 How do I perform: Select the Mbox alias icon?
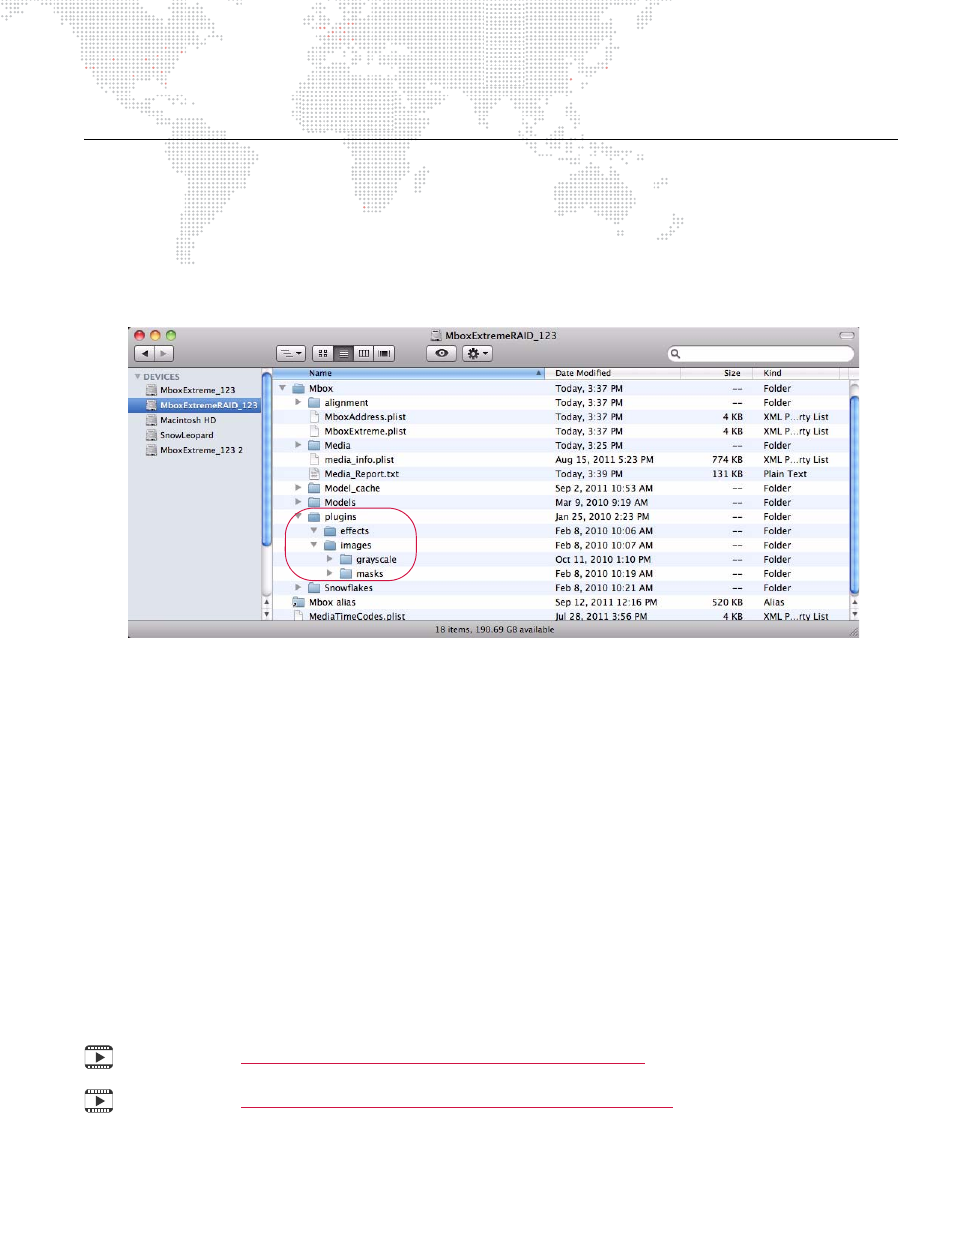298,602
